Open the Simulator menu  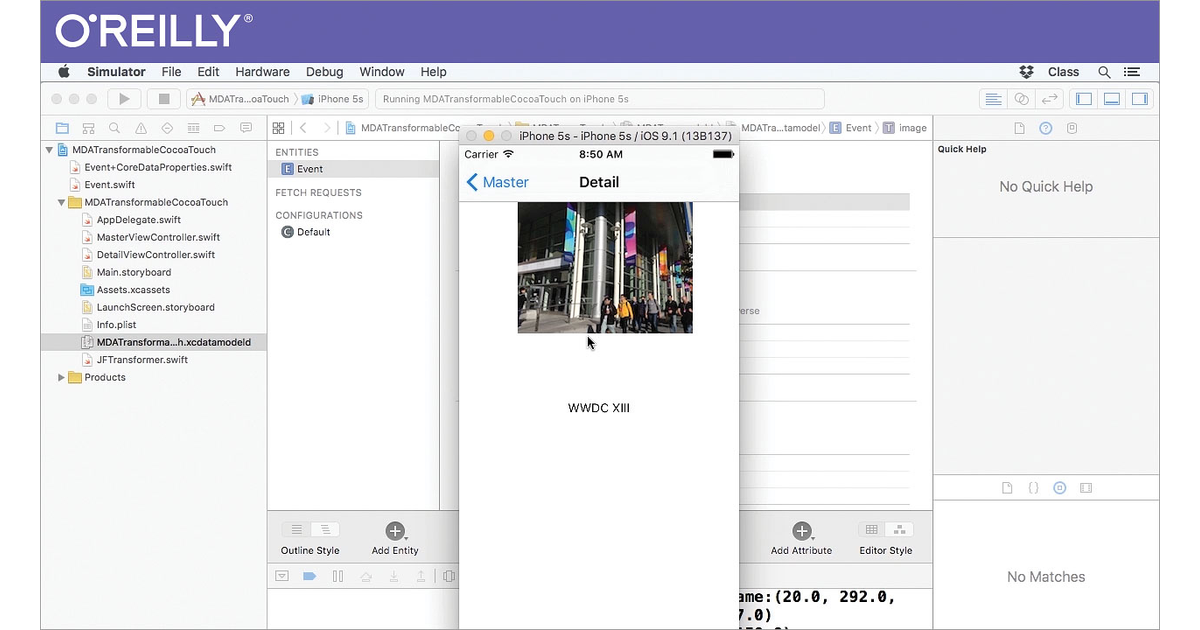(x=116, y=71)
